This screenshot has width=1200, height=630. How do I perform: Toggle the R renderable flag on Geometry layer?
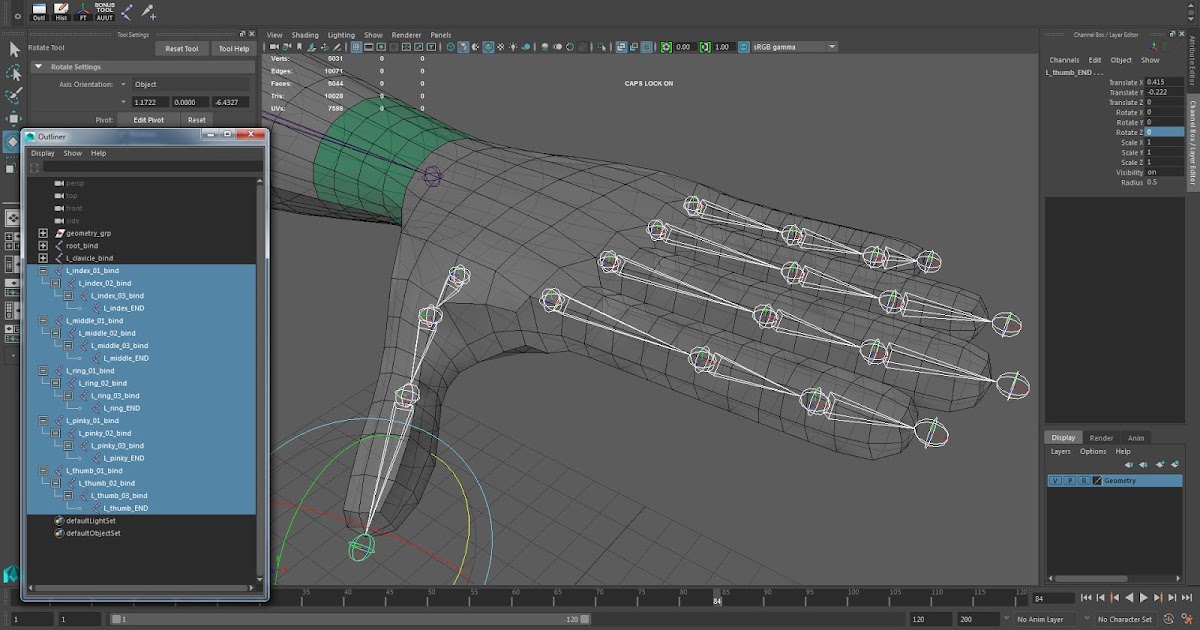pyautogui.click(x=1084, y=481)
